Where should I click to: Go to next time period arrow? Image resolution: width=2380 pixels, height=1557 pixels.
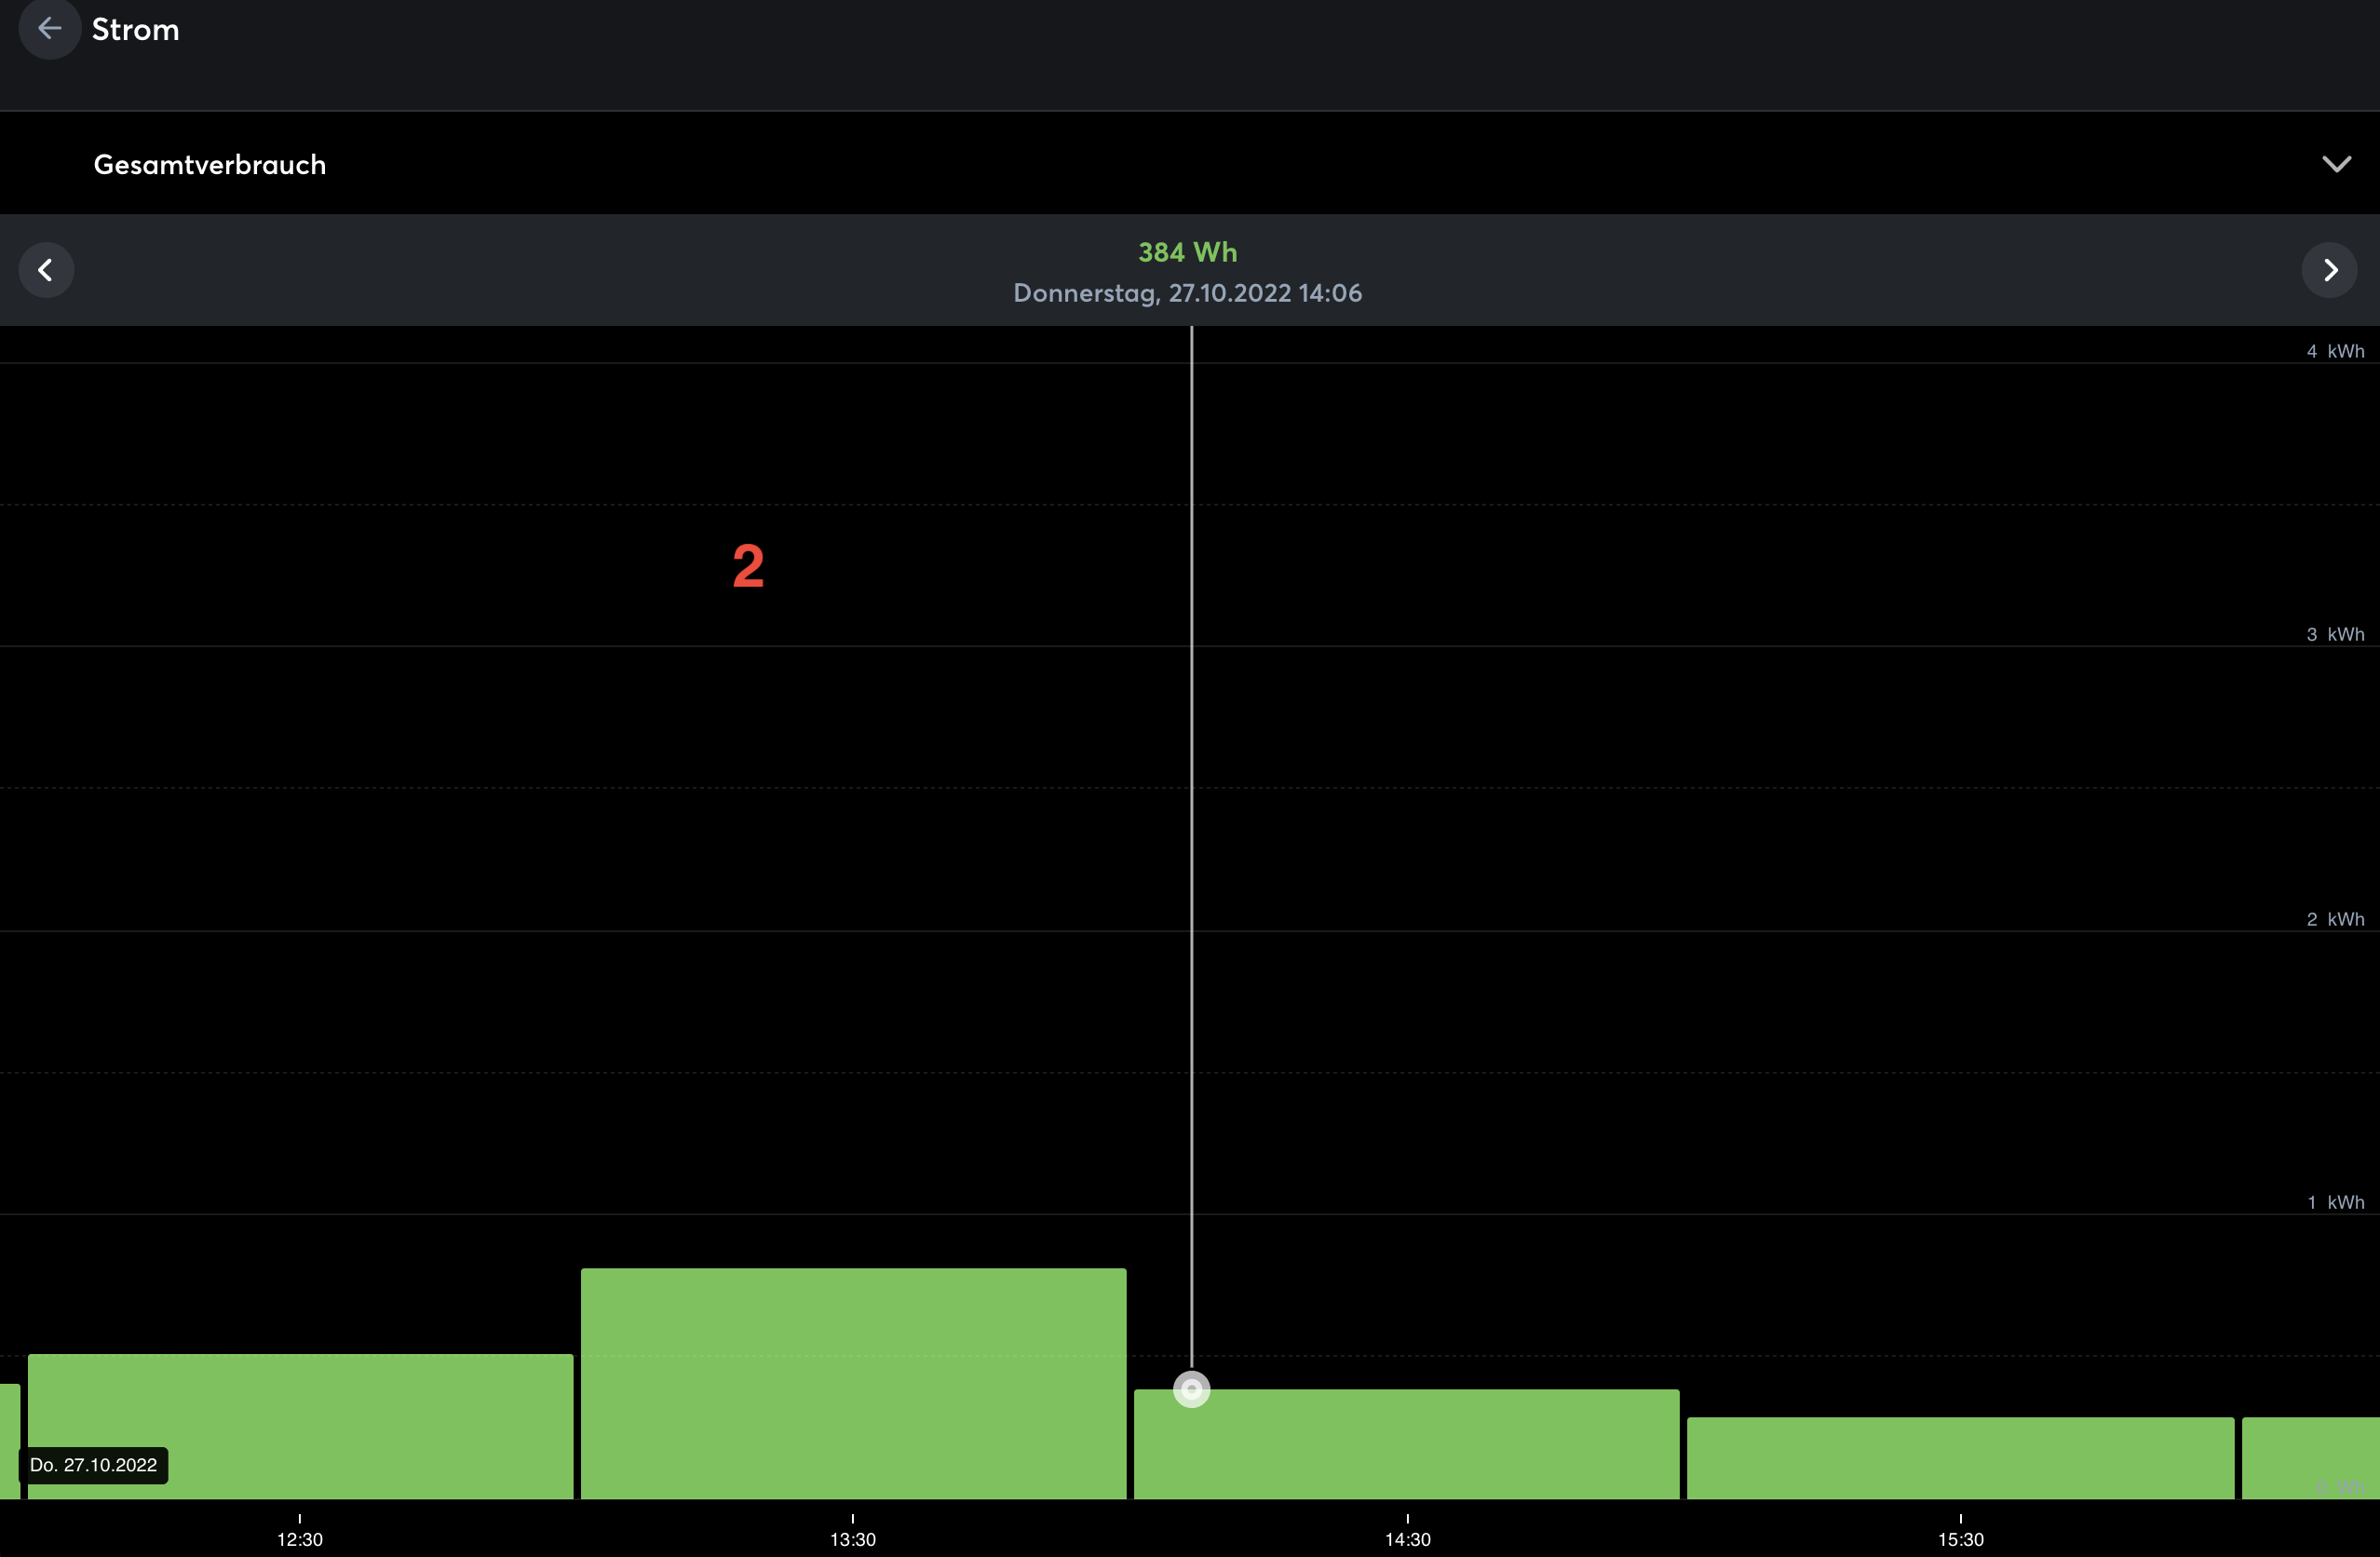point(2329,270)
